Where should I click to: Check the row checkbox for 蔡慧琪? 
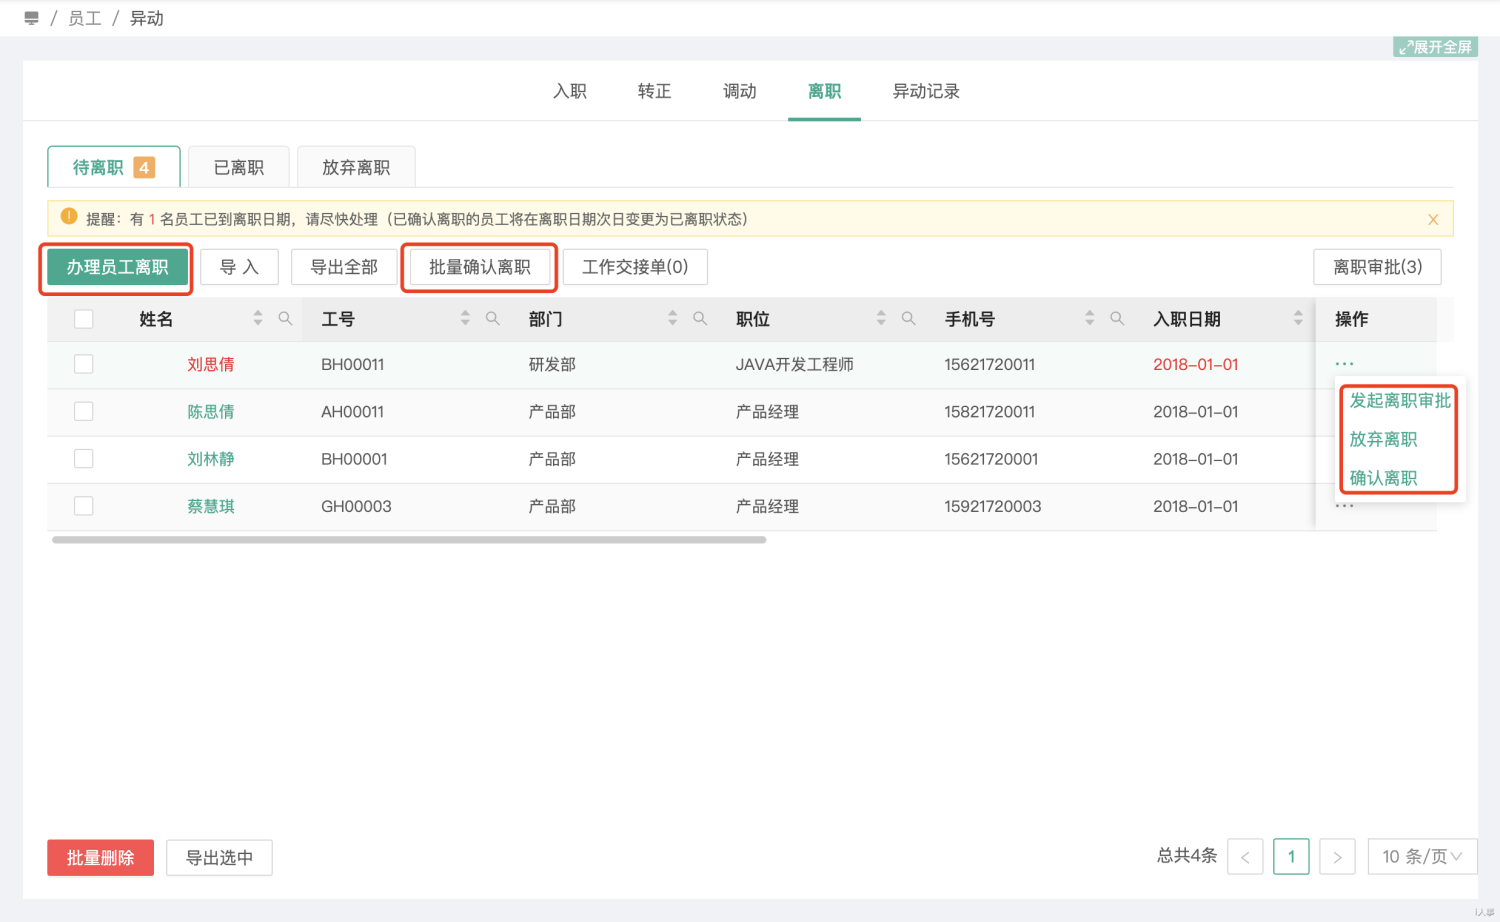84,506
